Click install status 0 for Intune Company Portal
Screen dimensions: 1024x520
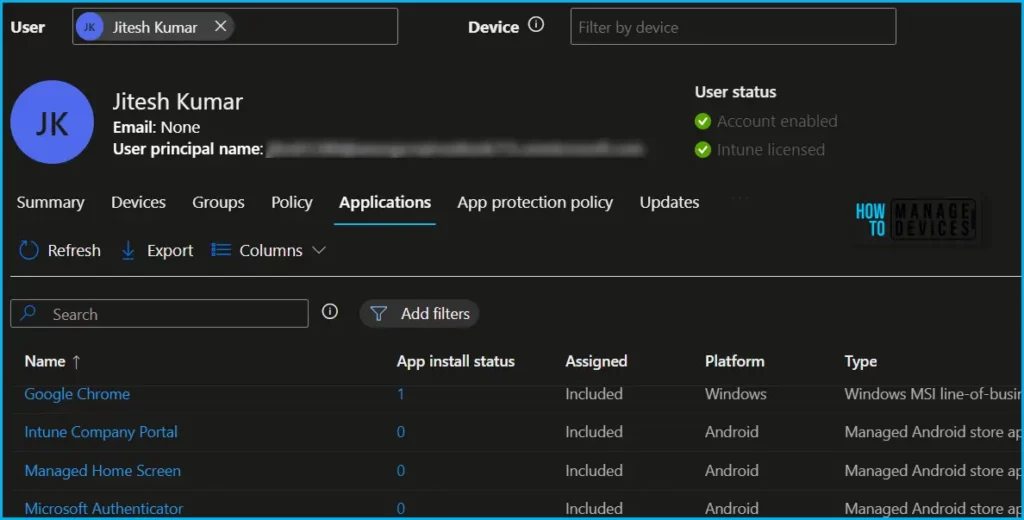(401, 432)
